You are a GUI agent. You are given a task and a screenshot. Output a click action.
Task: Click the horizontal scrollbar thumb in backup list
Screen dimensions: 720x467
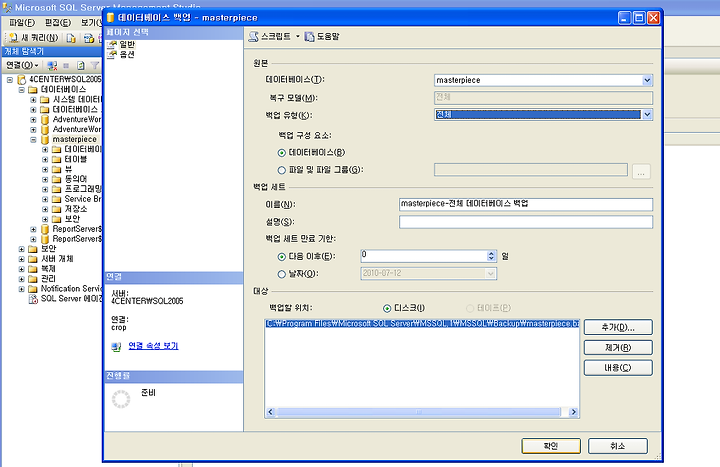(418, 412)
